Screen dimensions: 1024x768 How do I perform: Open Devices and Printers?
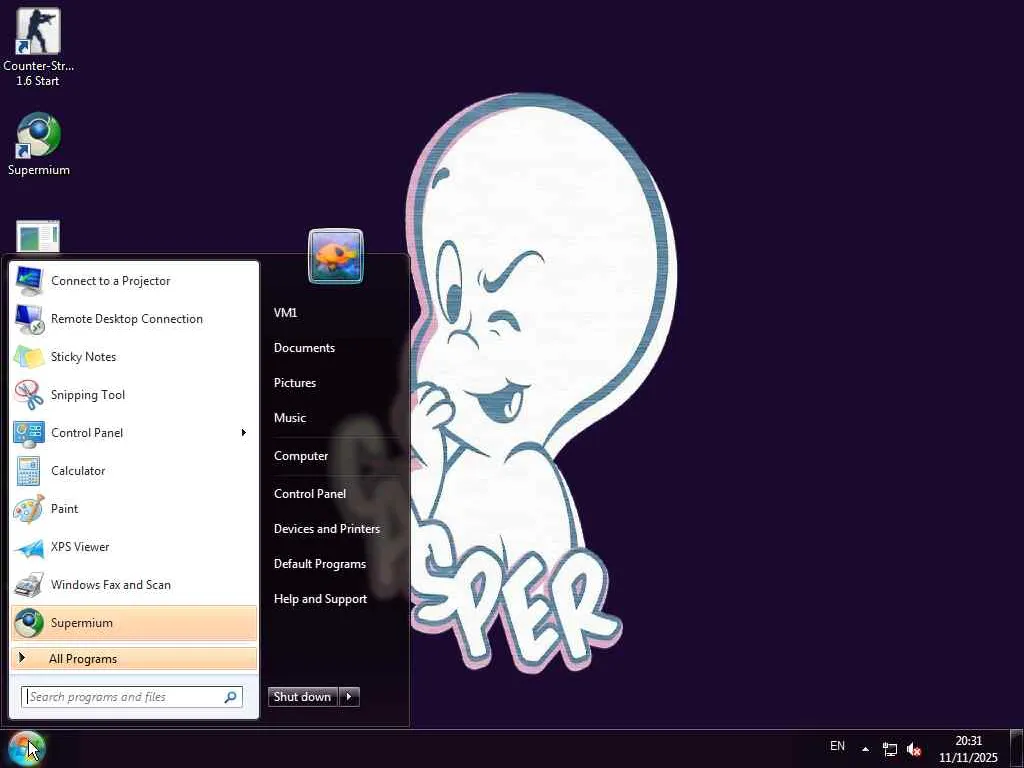327,529
